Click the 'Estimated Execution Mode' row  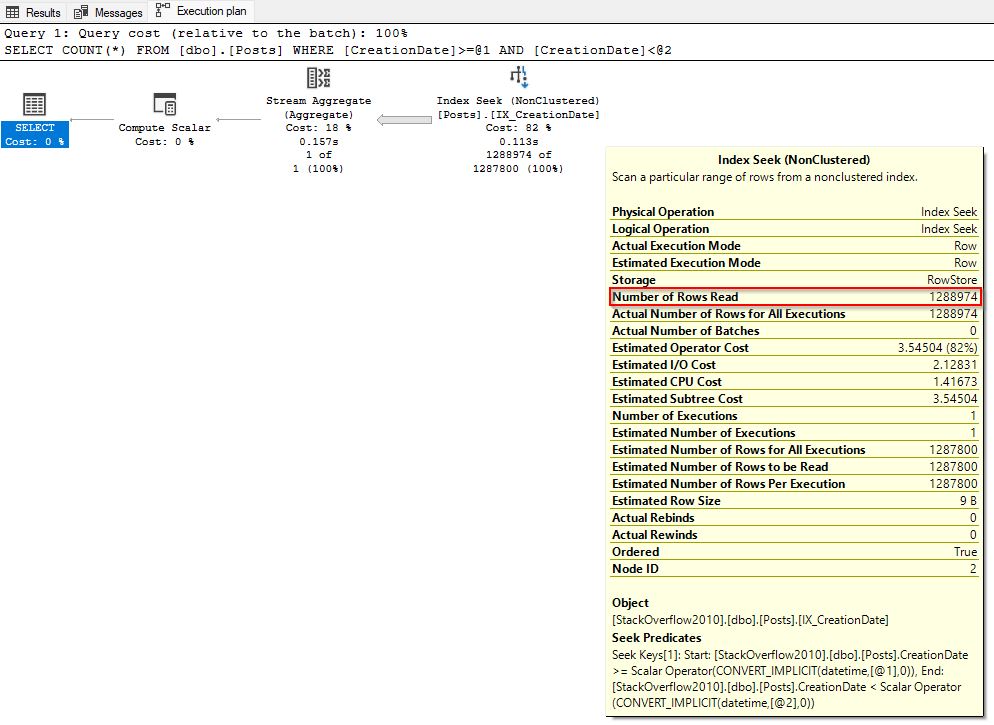[x=795, y=263]
